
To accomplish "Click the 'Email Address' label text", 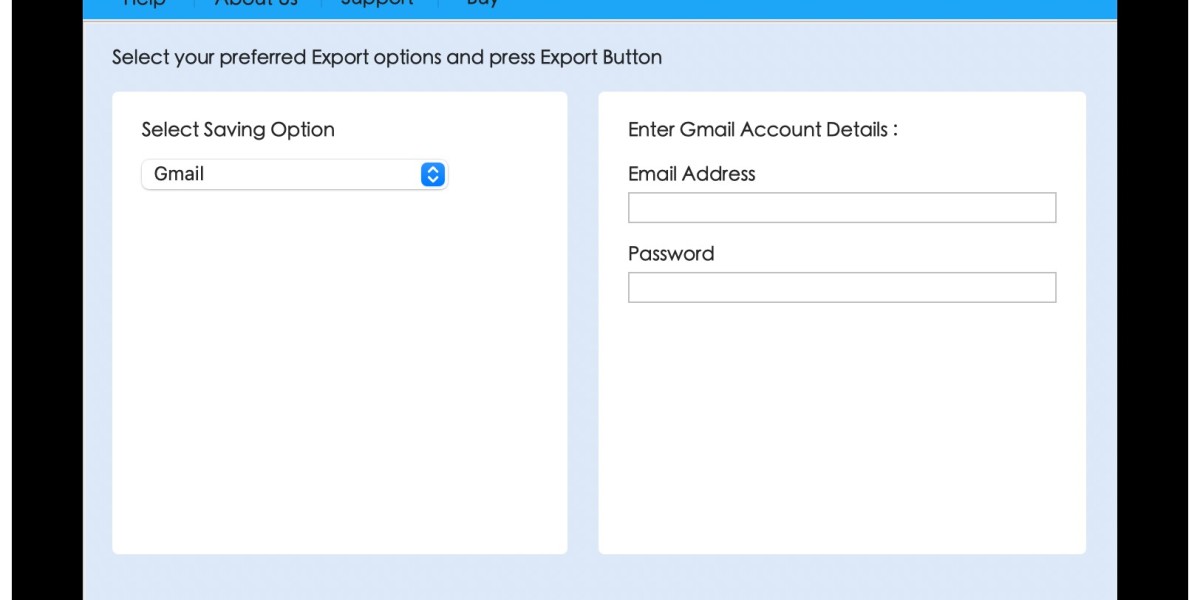I will (692, 173).
